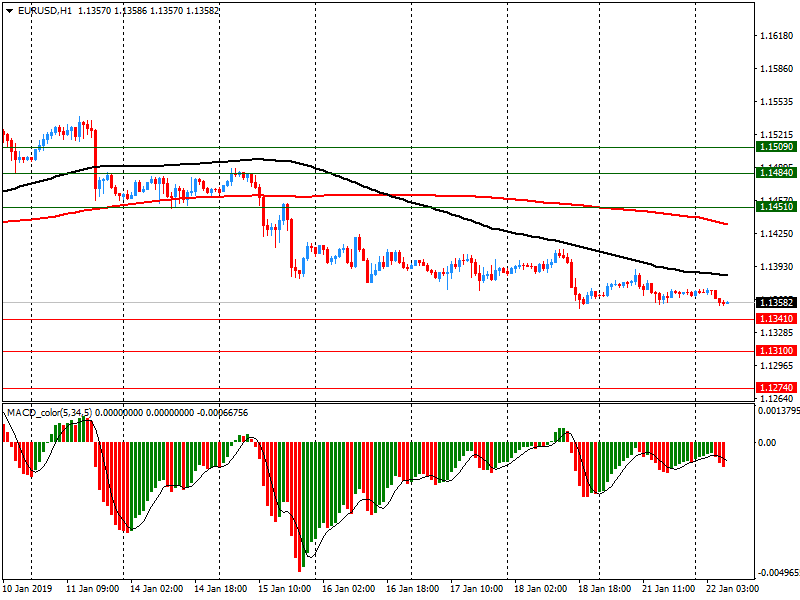Click the 1.13930 price scale value
The height and width of the screenshot is (600, 800).
777,267
